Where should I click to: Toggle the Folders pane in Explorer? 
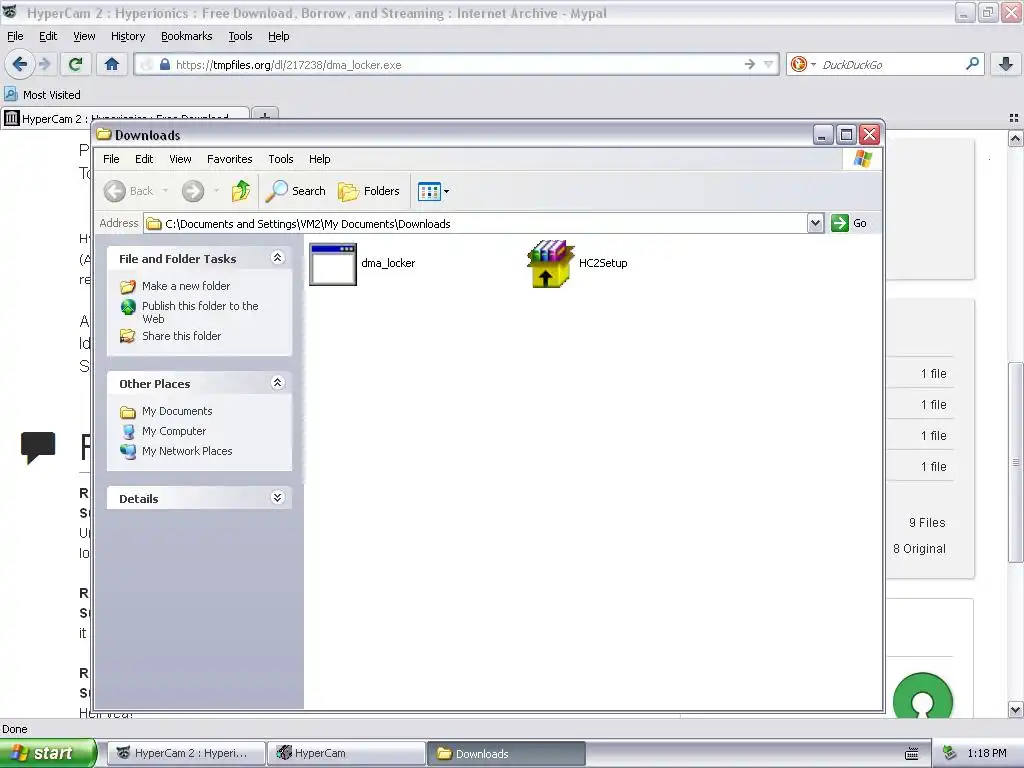tap(368, 191)
